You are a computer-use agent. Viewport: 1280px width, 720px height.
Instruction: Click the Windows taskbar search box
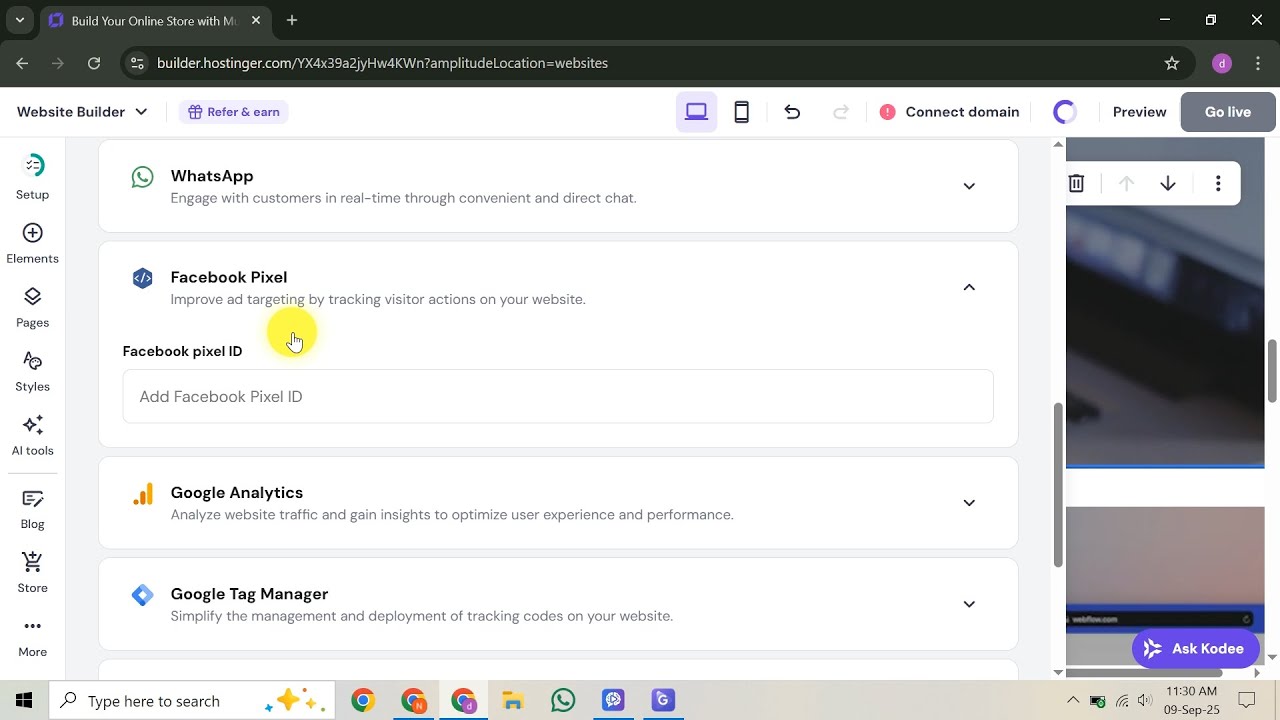coord(190,701)
